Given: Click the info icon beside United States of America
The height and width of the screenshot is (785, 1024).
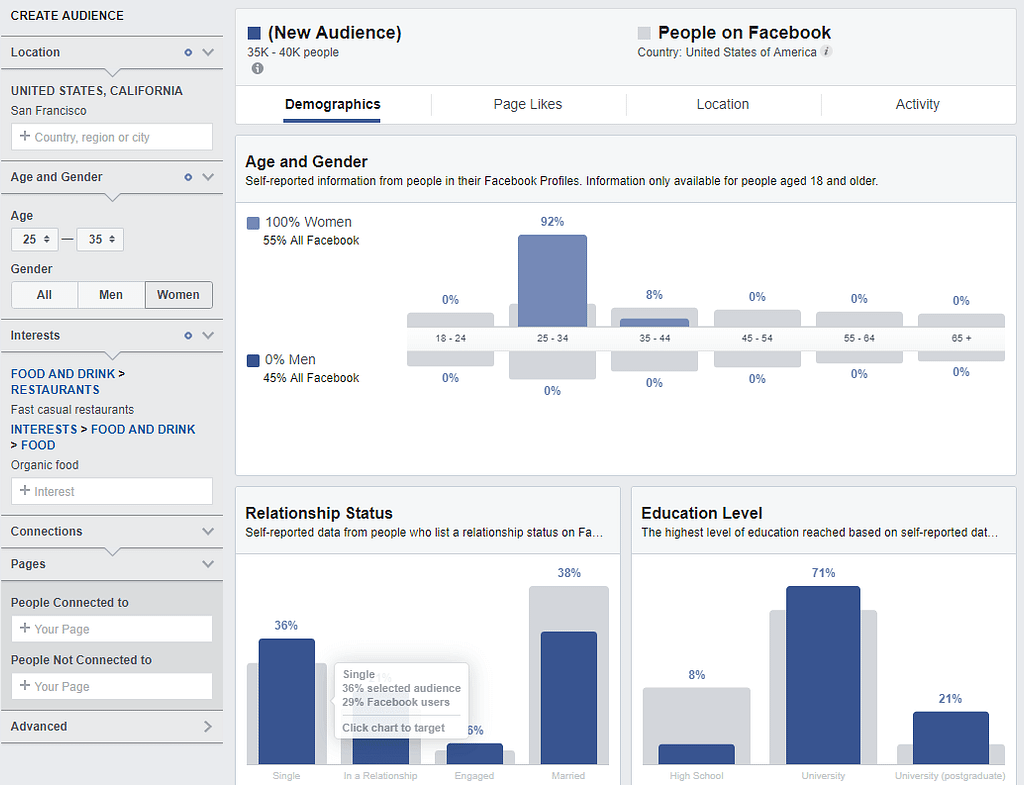Looking at the screenshot, I should [826, 52].
